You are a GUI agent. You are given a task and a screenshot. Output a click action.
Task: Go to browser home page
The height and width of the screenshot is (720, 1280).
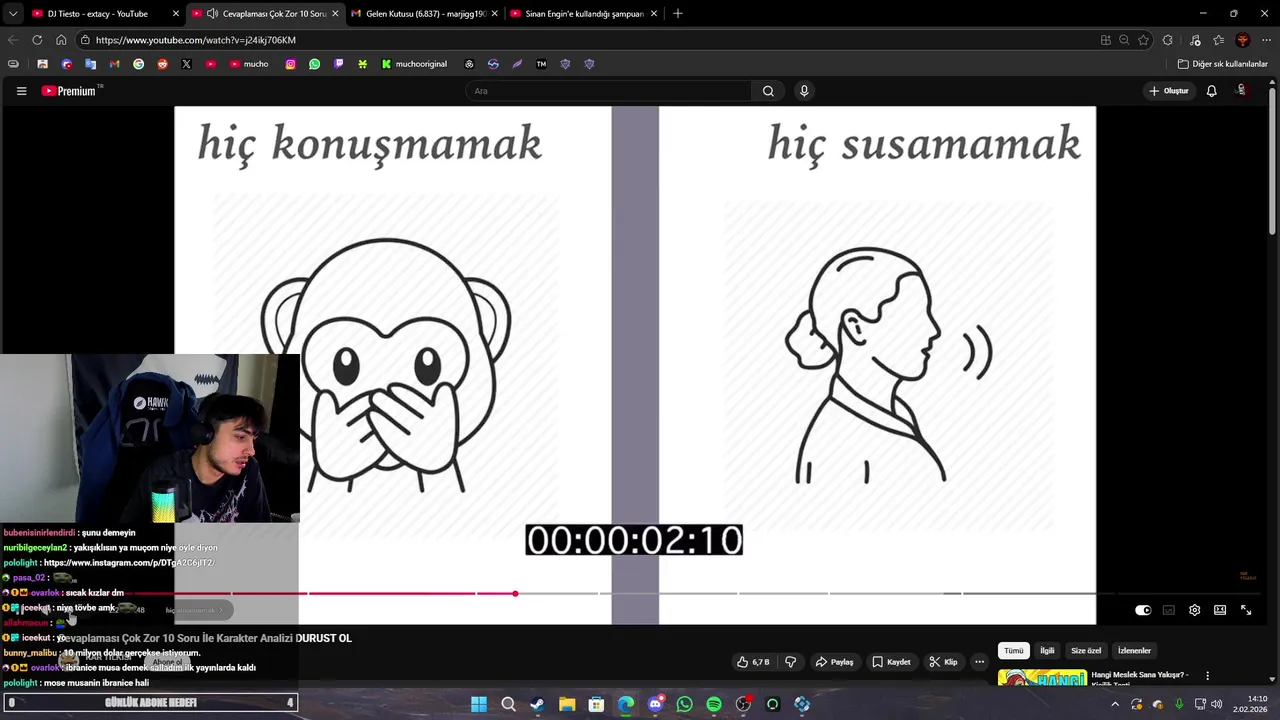[x=61, y=40]
